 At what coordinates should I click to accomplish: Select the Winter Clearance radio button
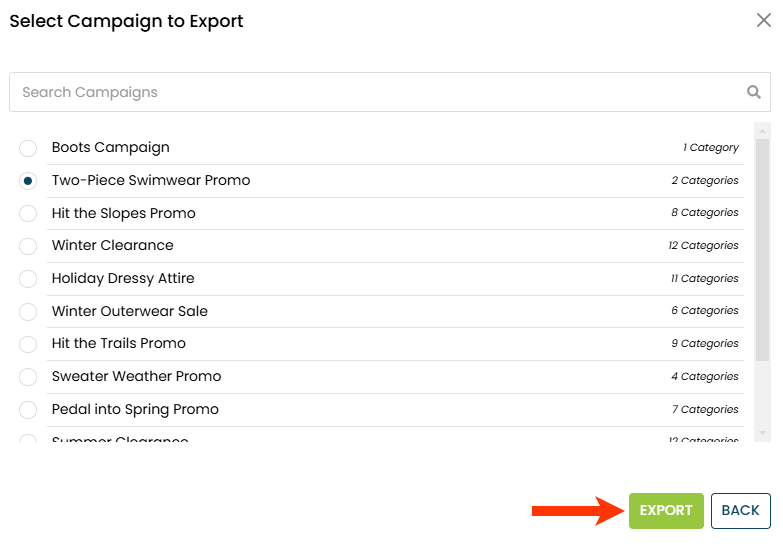point(28,246)
